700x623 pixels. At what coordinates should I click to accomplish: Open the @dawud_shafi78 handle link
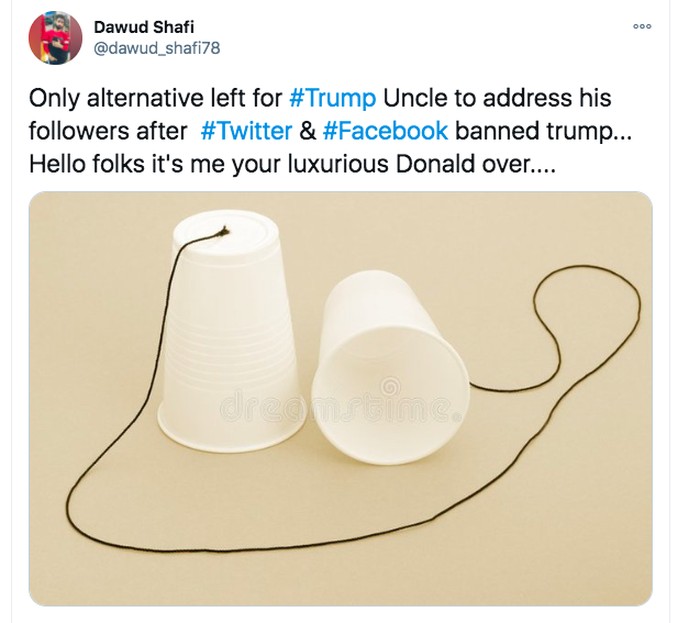coord(157,48)
